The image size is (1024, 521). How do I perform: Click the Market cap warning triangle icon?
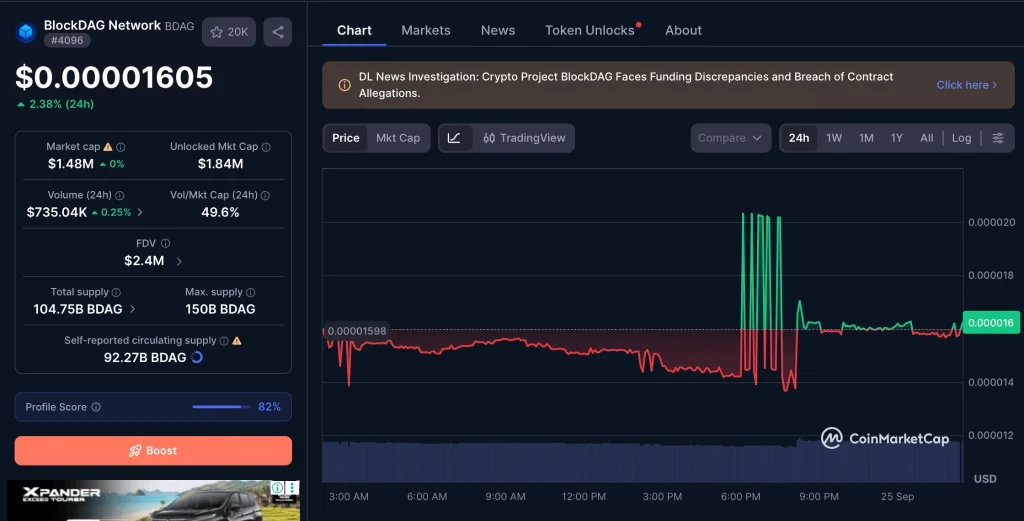tap(108, 147)
